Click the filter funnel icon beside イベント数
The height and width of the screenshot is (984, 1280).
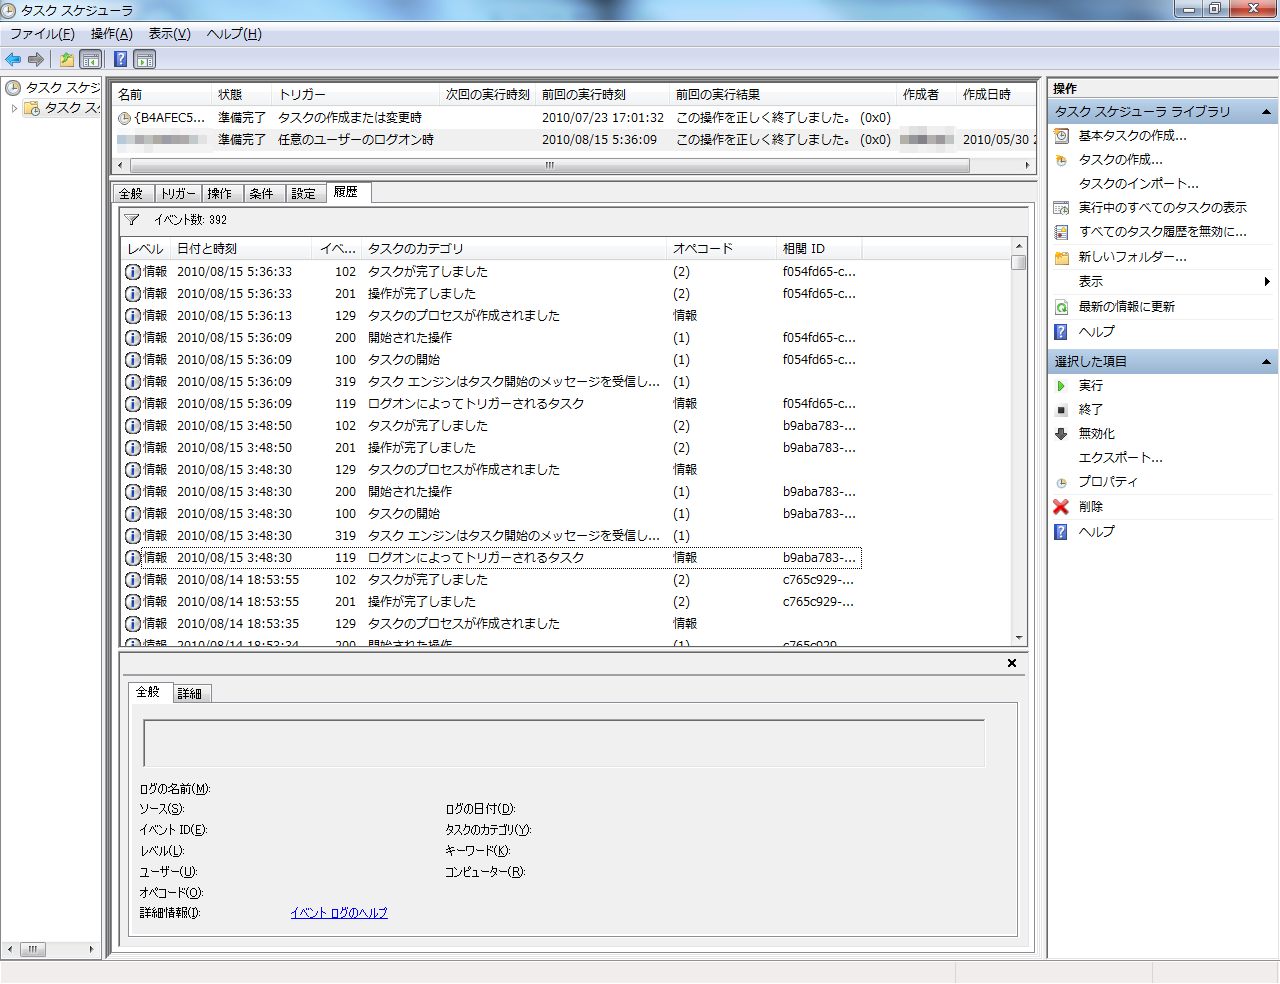[132, 220]
